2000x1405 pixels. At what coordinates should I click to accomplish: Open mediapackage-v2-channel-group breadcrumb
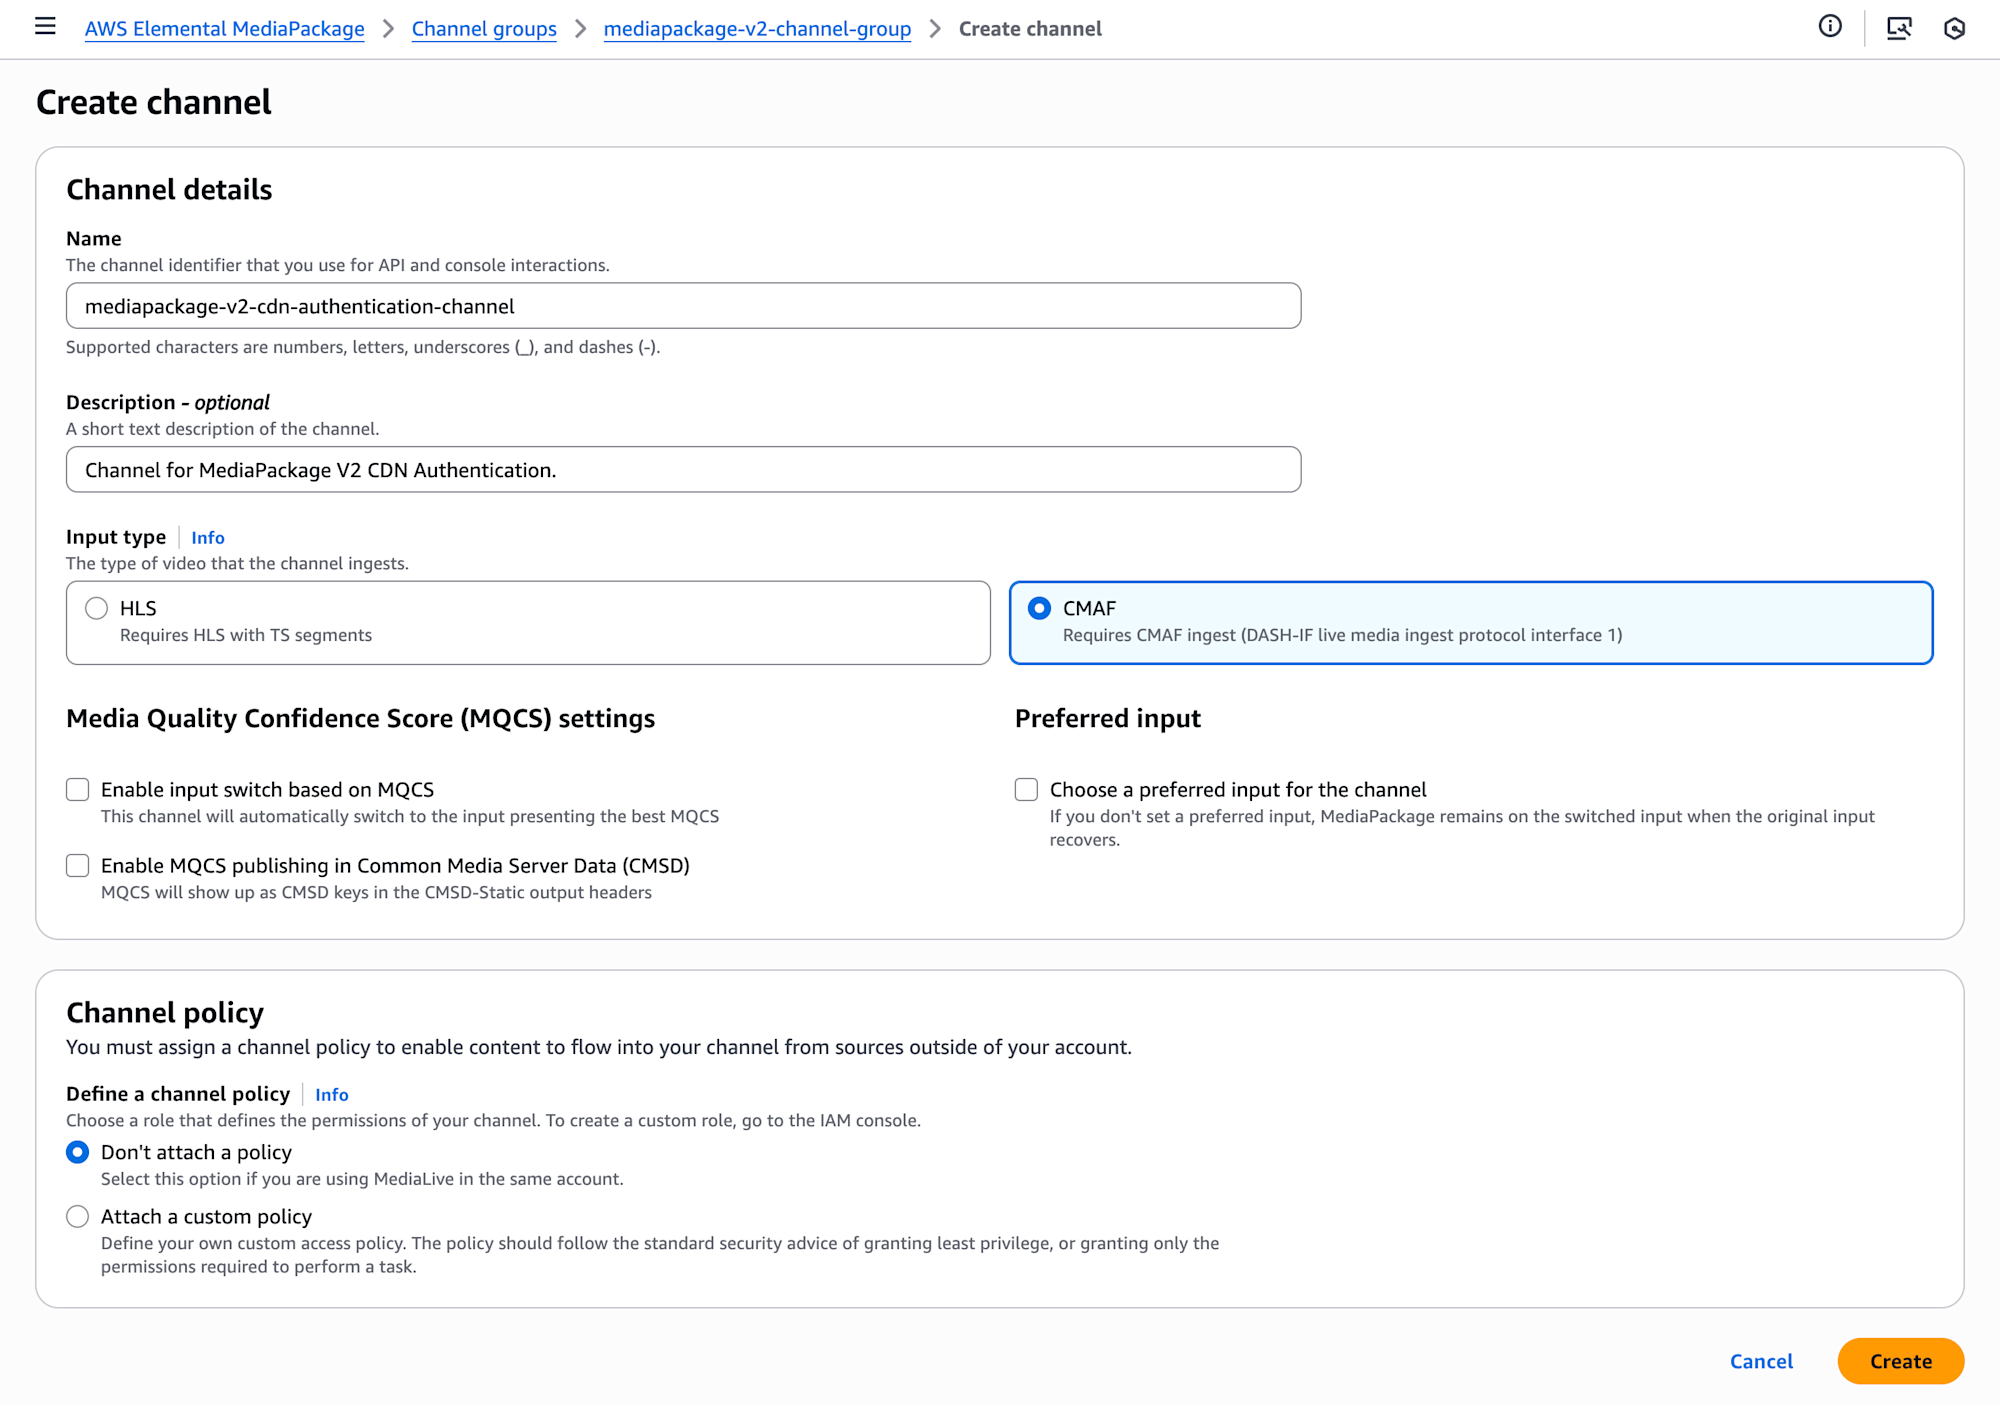(757, 29)
